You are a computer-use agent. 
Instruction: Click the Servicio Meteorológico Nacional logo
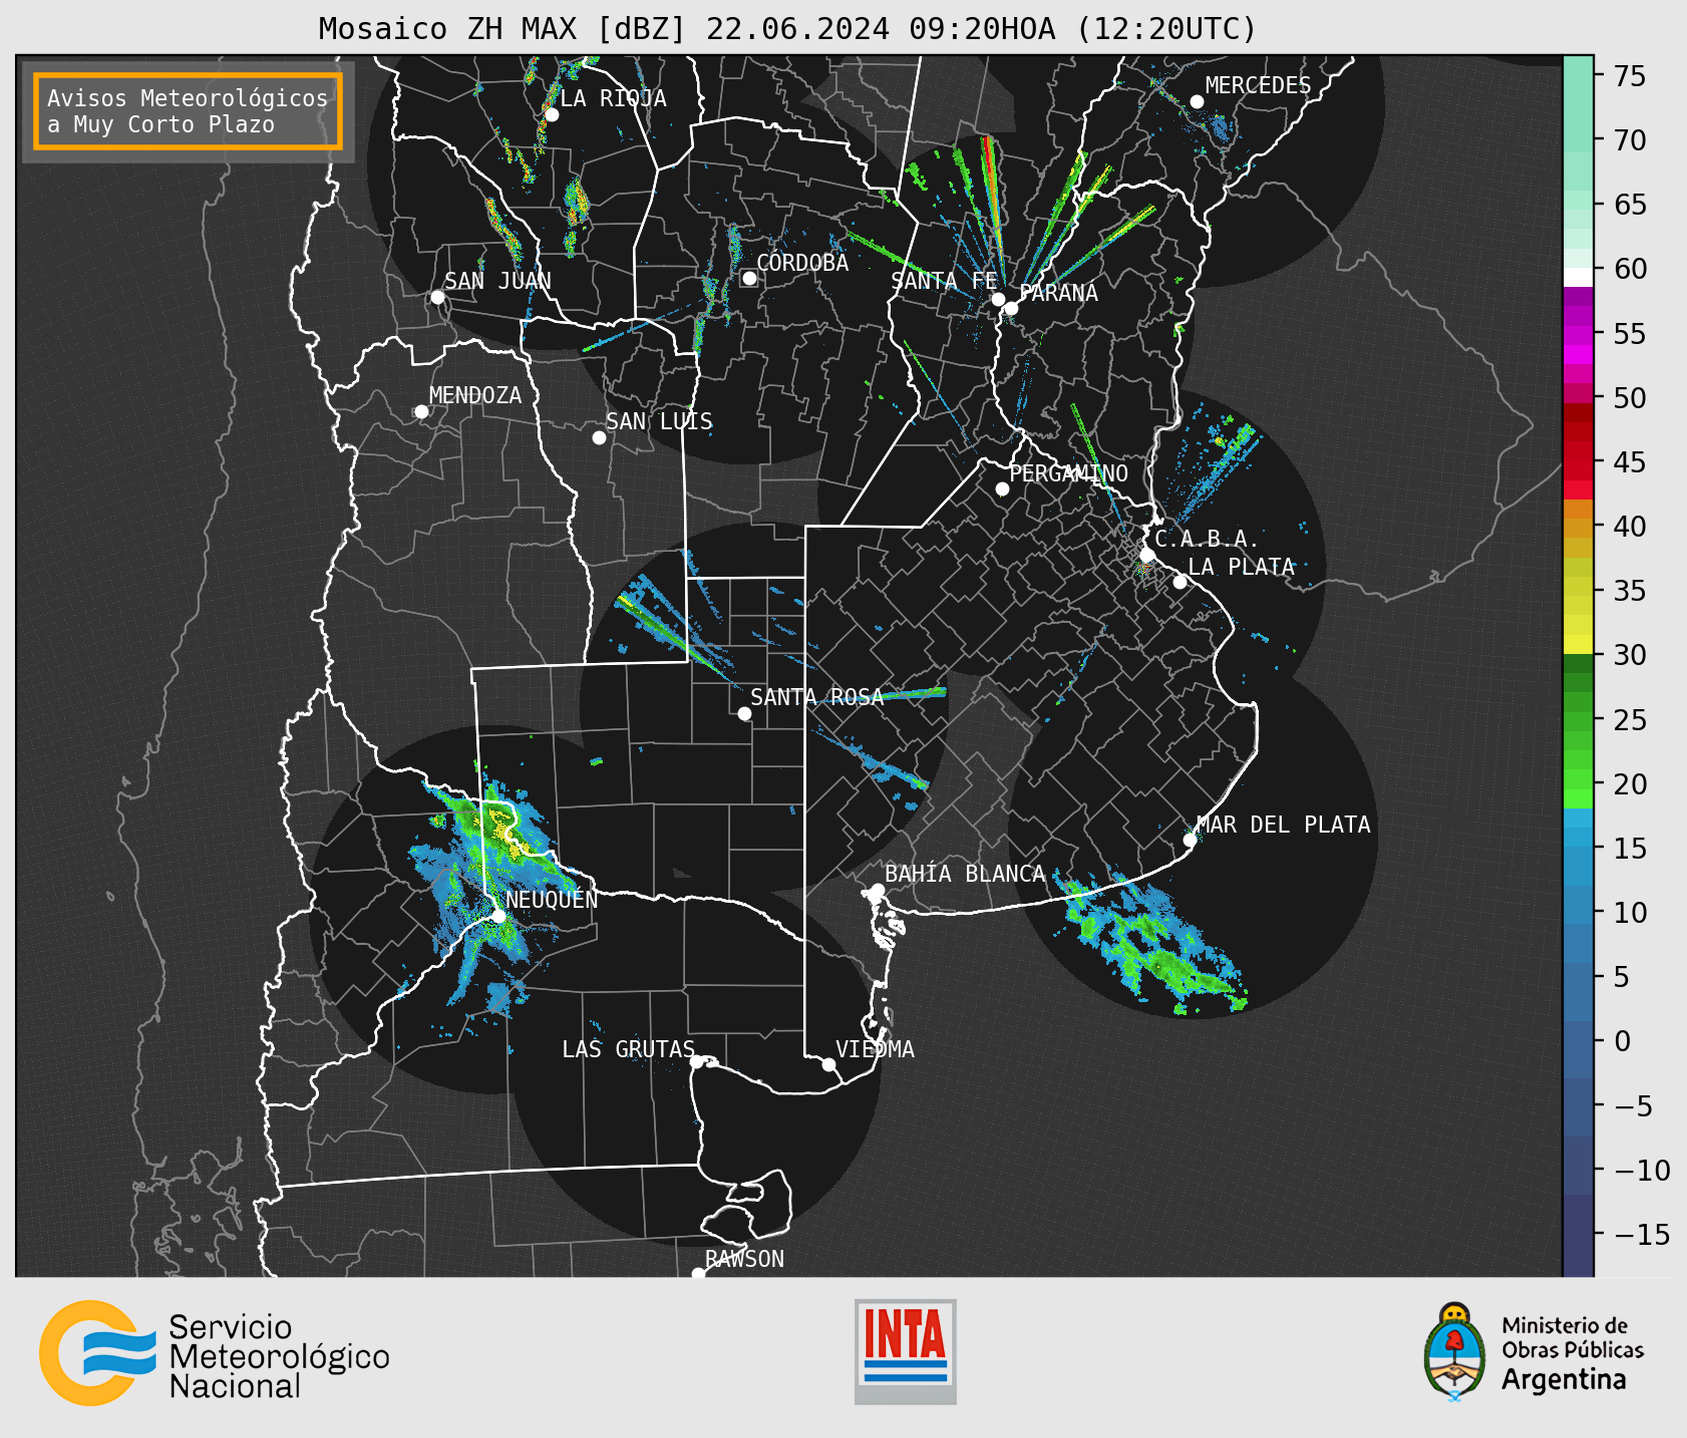click(x=214, y=1353)
